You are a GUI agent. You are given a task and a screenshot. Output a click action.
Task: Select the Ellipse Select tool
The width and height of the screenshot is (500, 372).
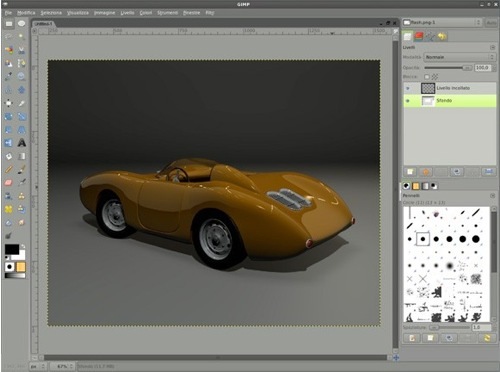(22, 23)
